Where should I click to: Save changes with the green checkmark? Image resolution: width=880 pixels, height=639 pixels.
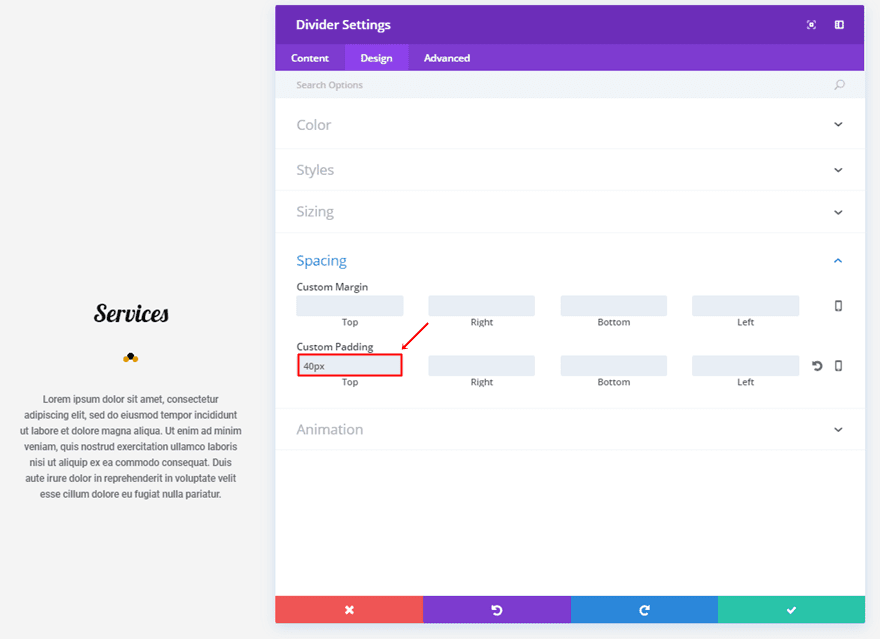791,610
